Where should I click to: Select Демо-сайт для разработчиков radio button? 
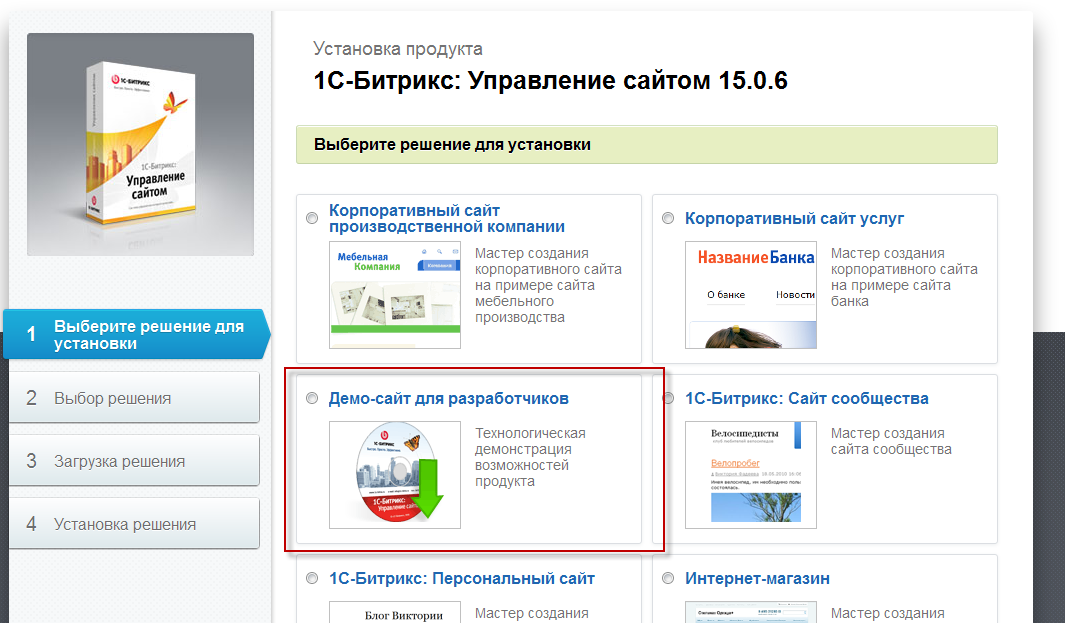tap(312, 398)
